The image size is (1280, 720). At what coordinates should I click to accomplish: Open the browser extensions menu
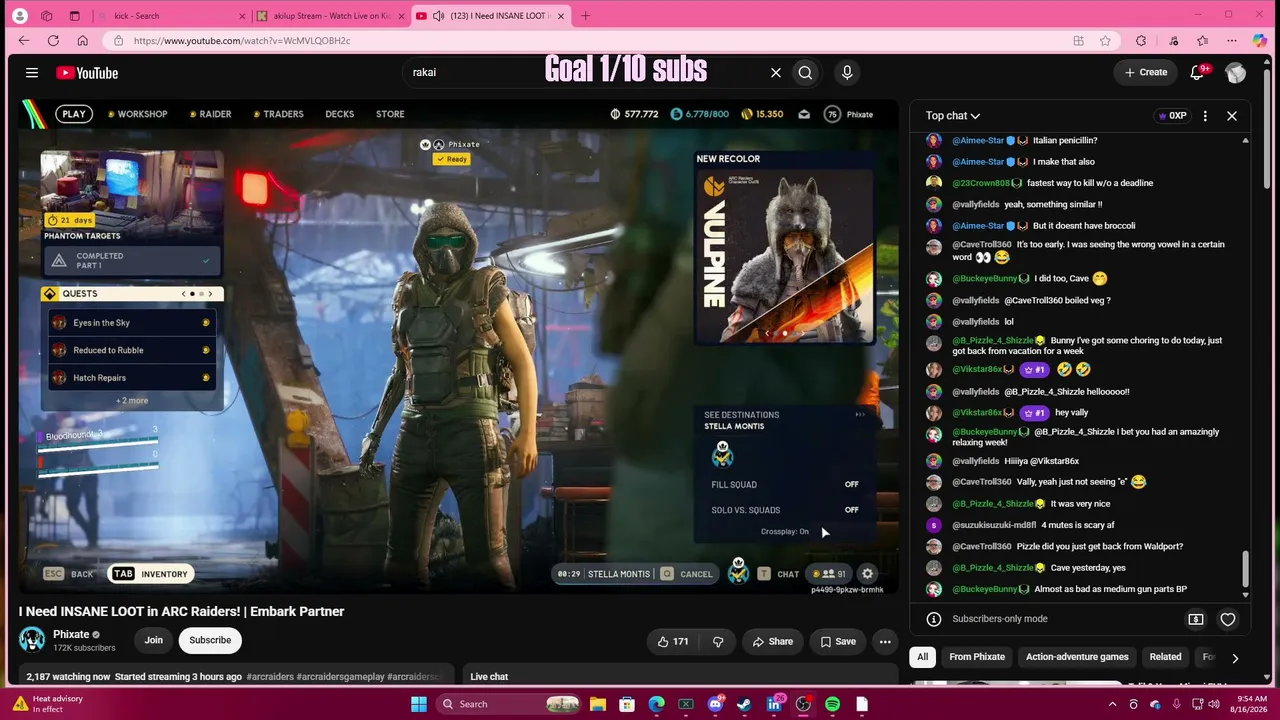pyautogui.click(x=1141, y=41)
